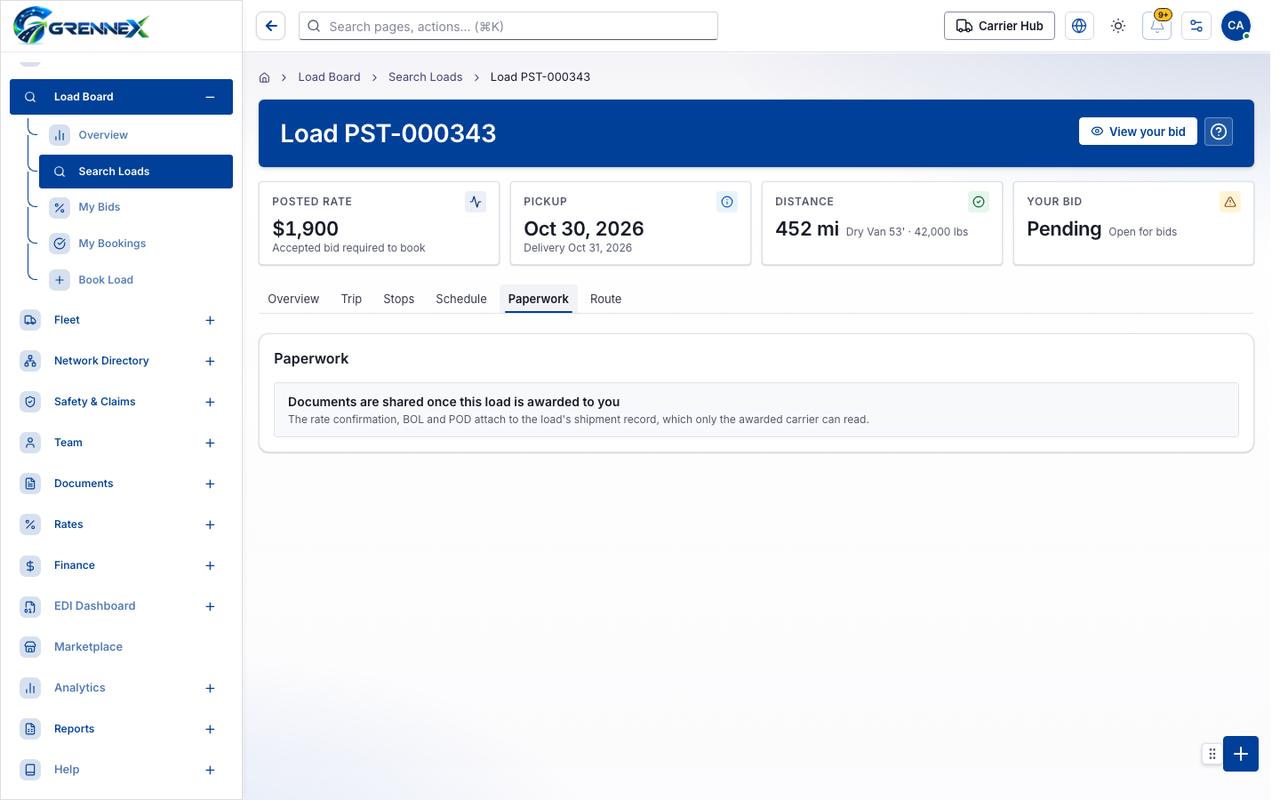Click the search pages input field

point(508,26)
